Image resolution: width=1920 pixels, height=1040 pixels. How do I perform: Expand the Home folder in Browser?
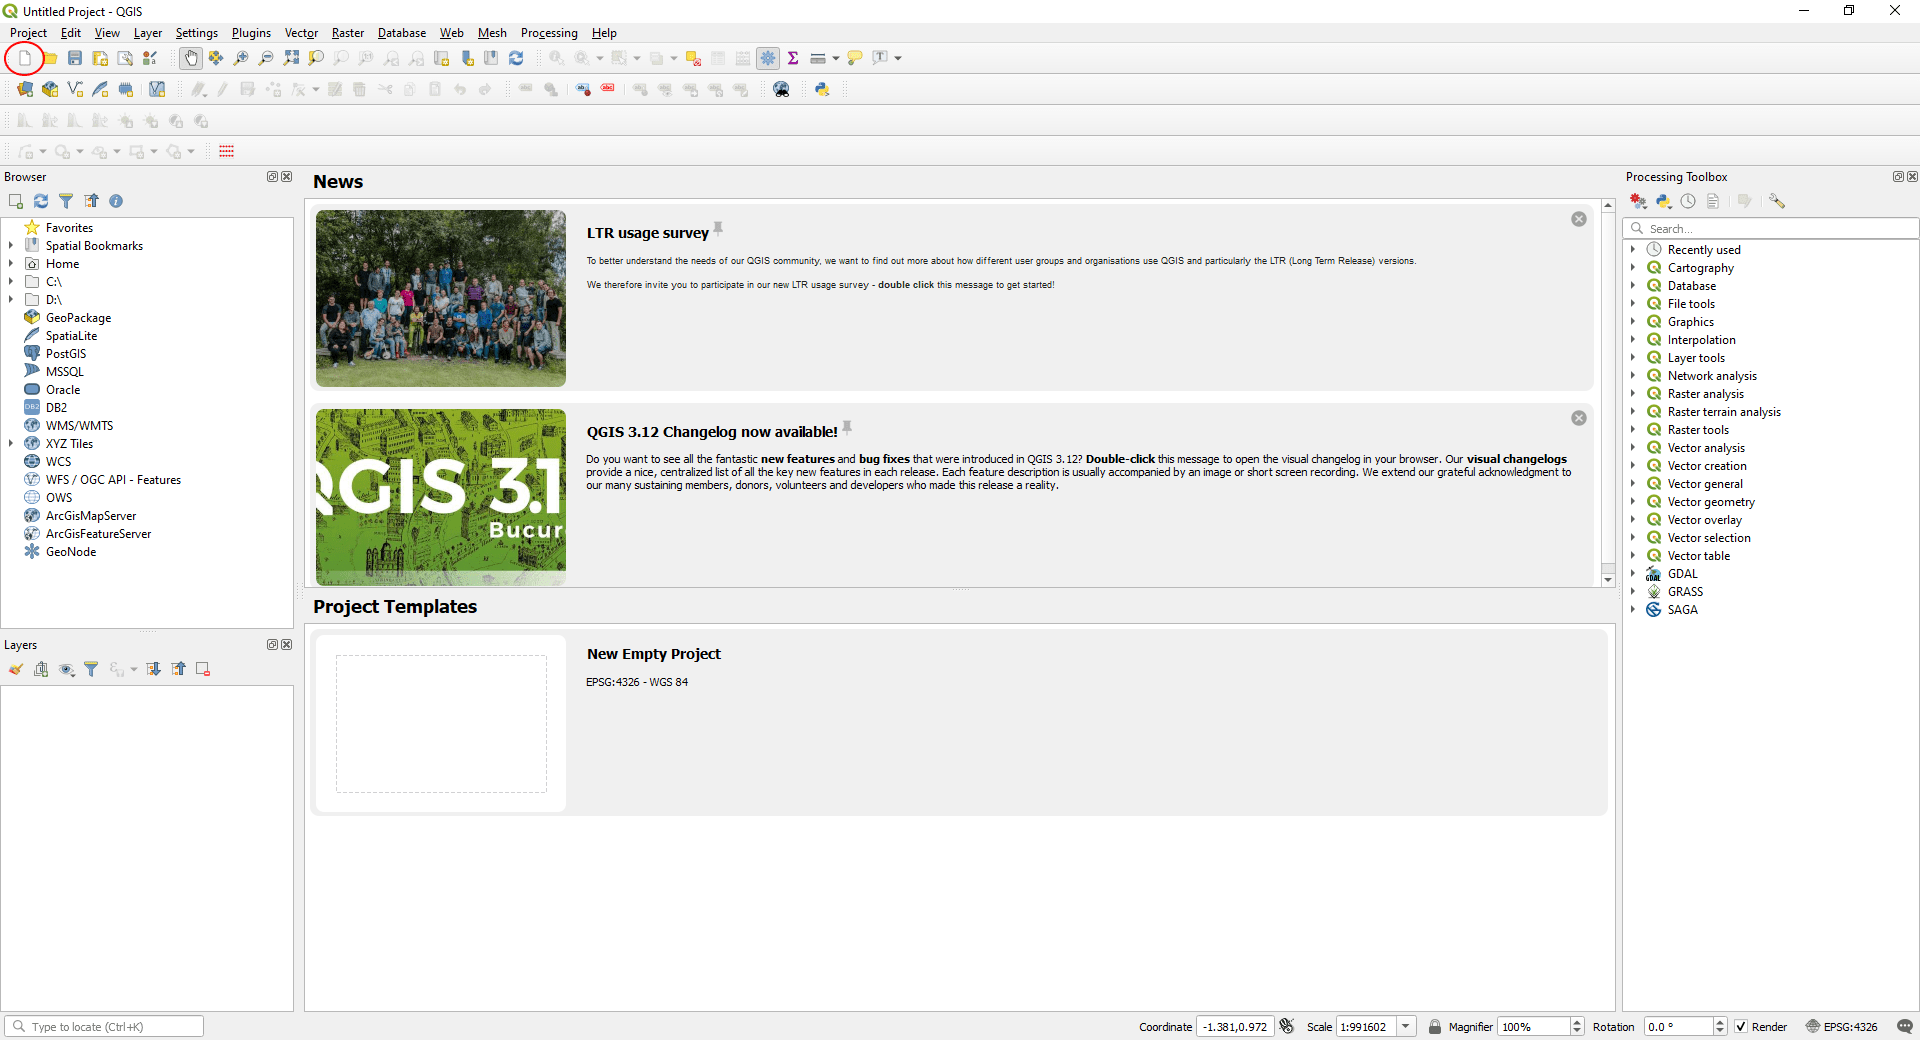click(x=11, y=264)
